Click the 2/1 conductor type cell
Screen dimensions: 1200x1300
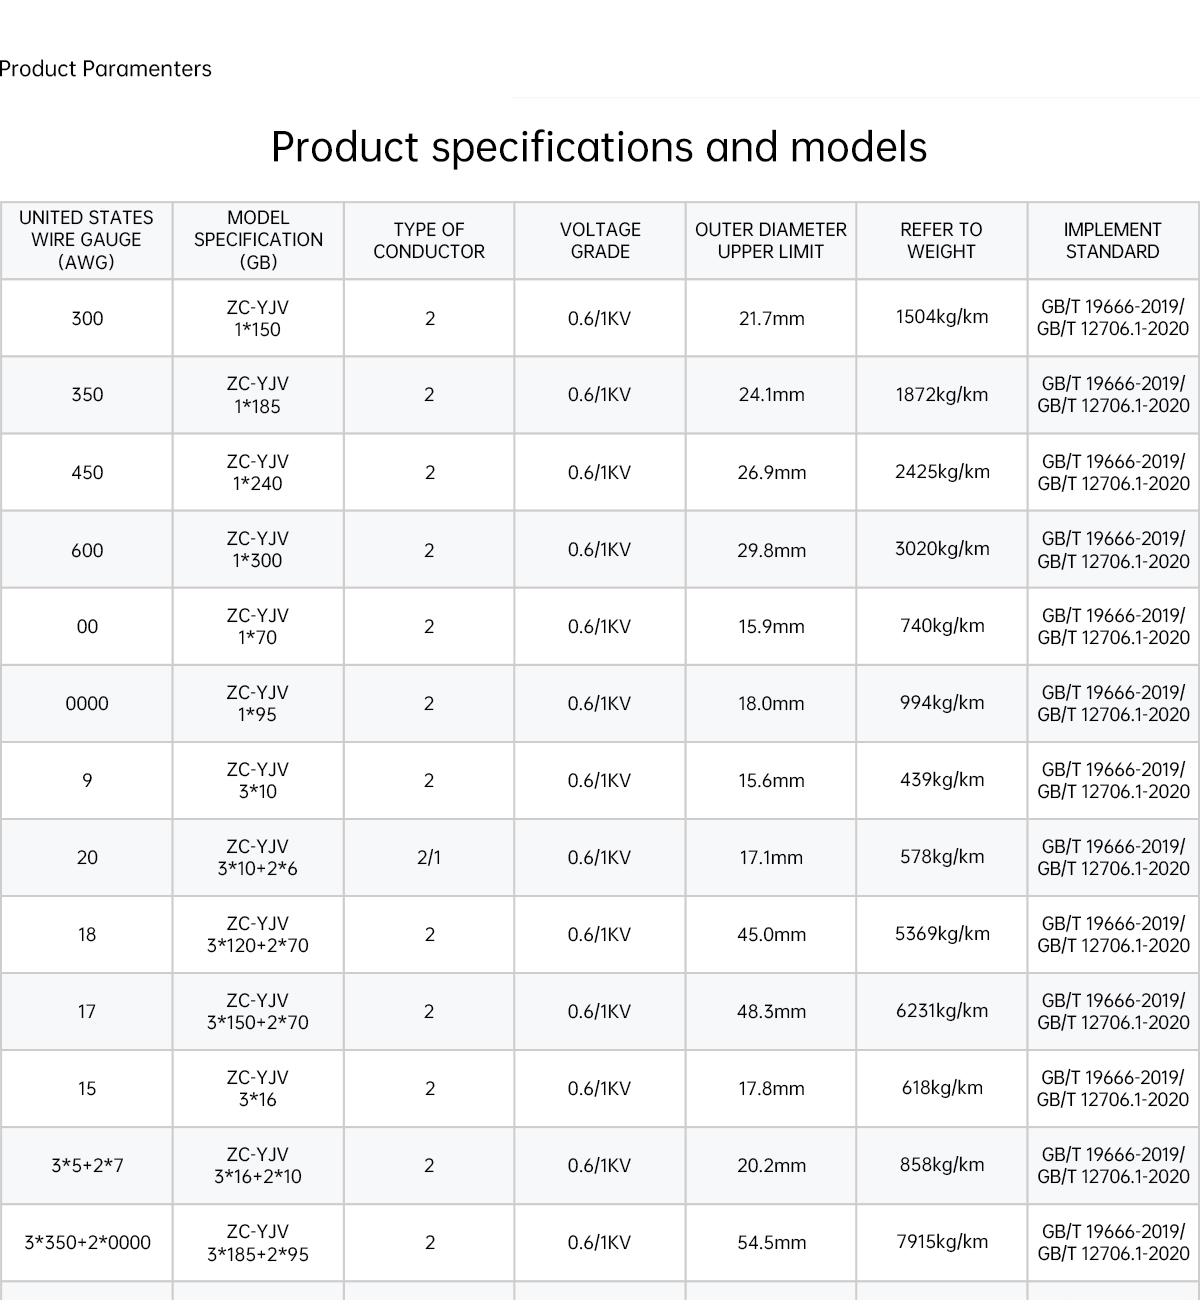click(x=429, y=857)
